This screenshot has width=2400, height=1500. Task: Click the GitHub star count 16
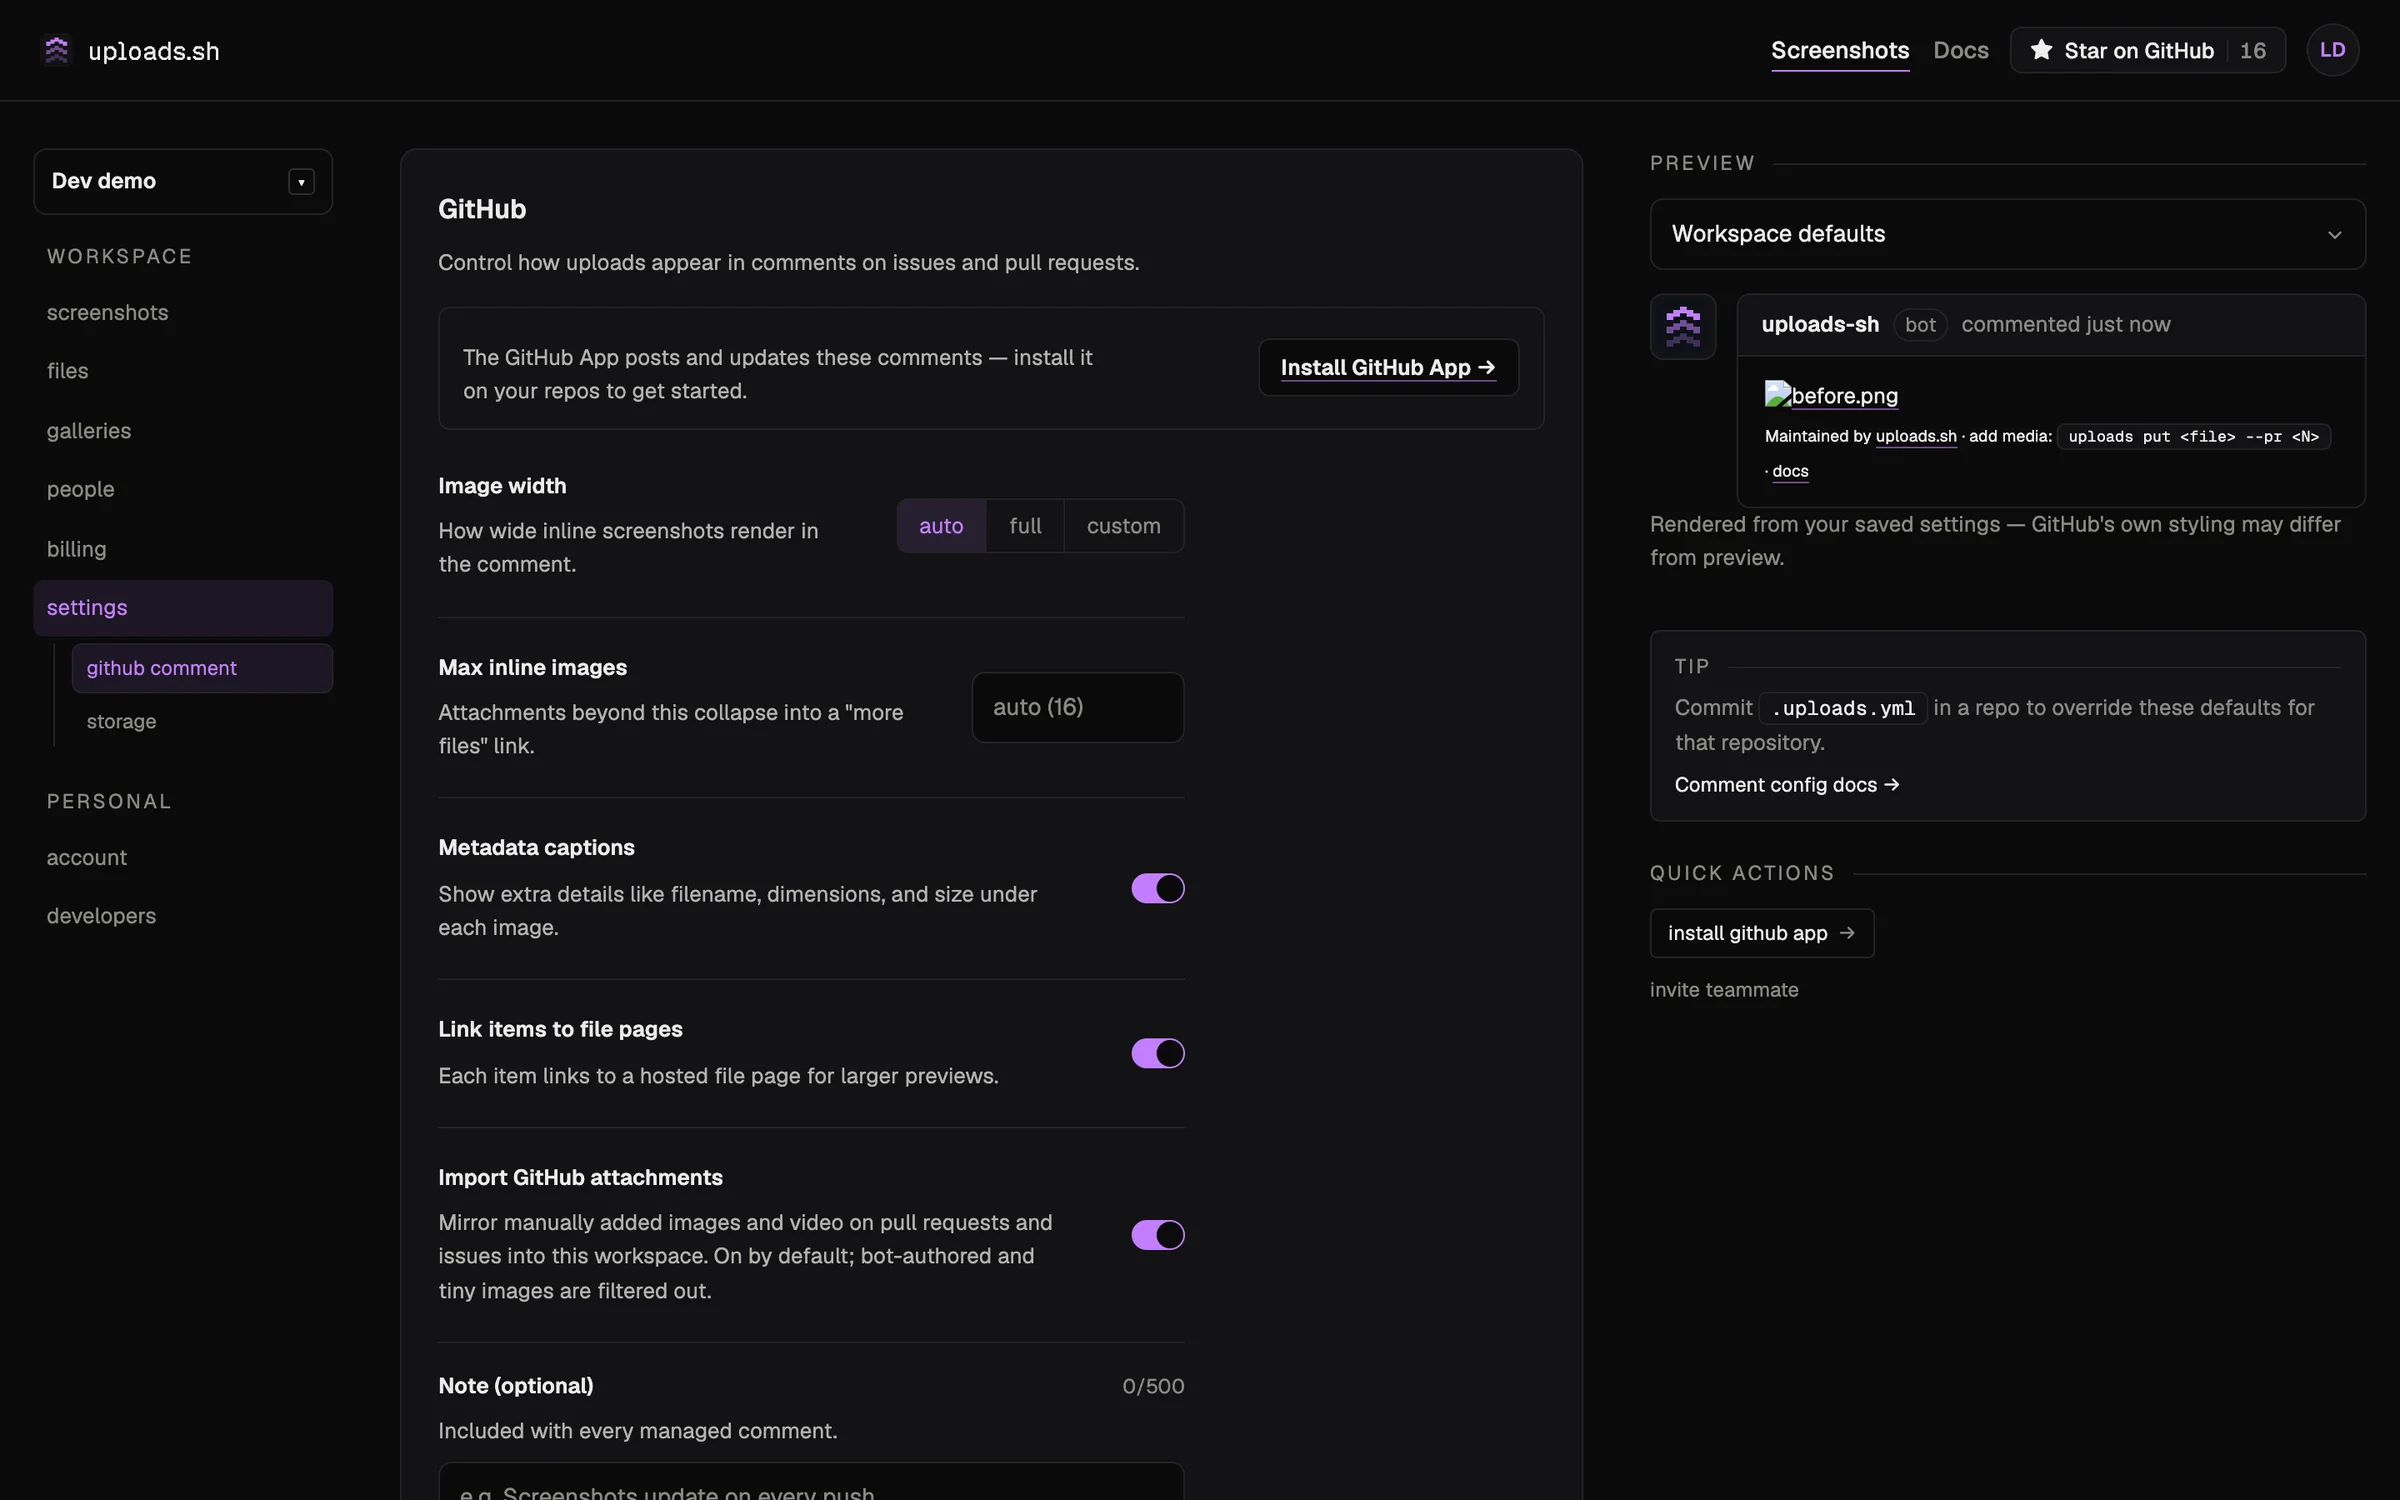(2253, 50)
